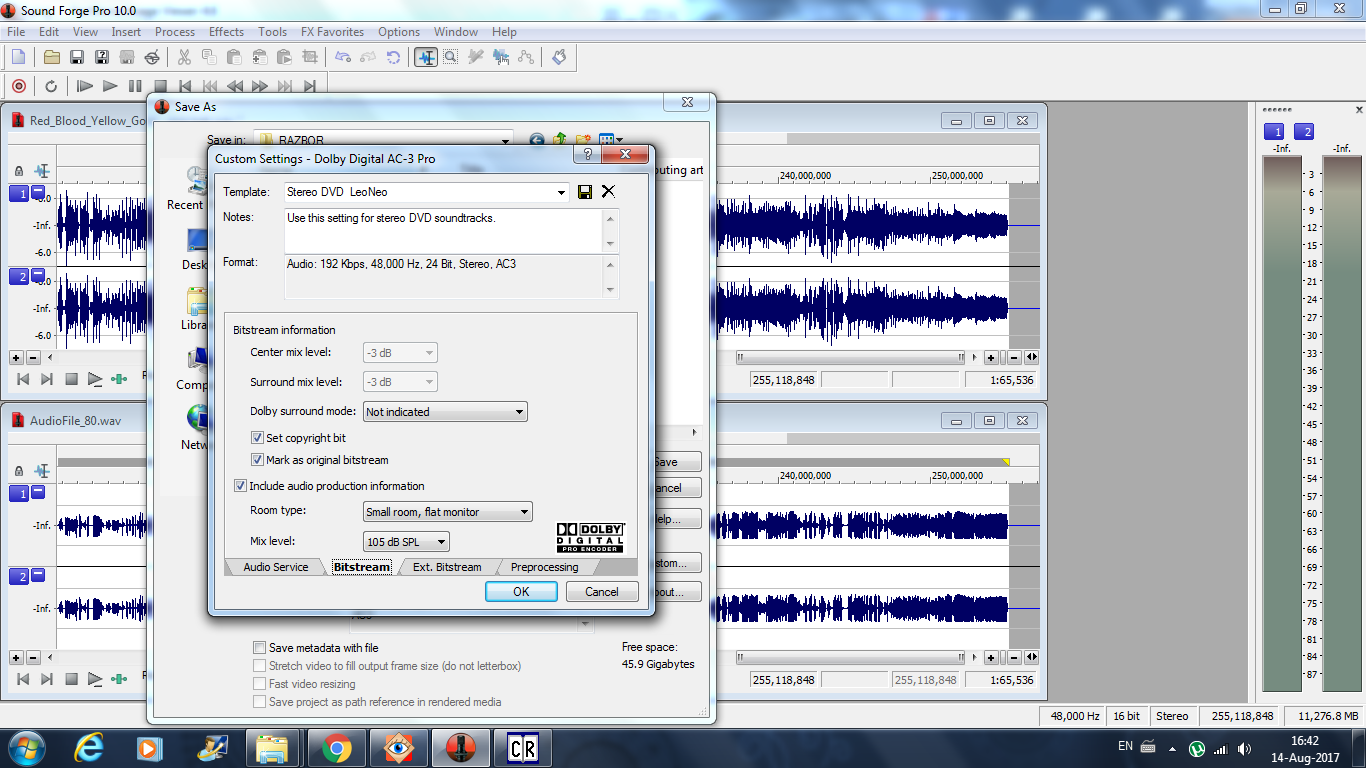Screen dimensions: 1366x768
Task: Click the Surround mix level dropdown
Action: [400, 382]
